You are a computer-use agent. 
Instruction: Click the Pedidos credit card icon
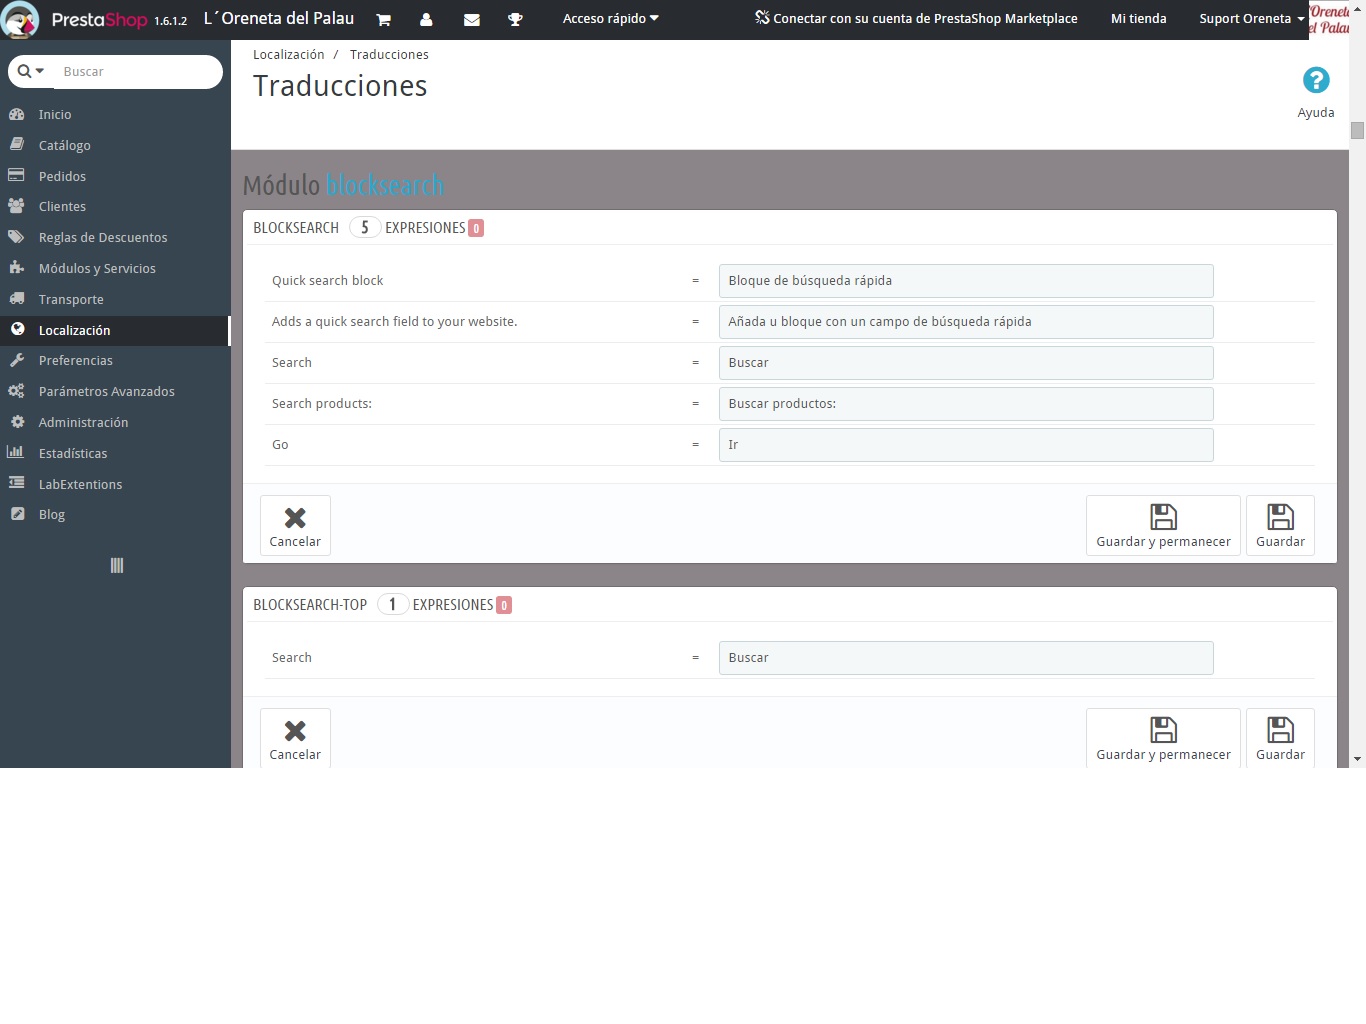(x=16, y=175)
